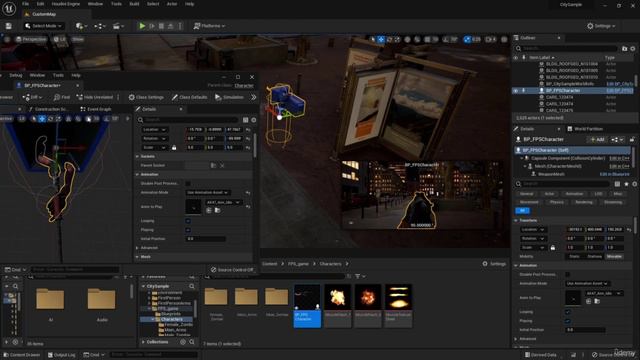Click the Stop simulation button in toolbar
This screenshot has width=640, height=360.
coord(161,26)
